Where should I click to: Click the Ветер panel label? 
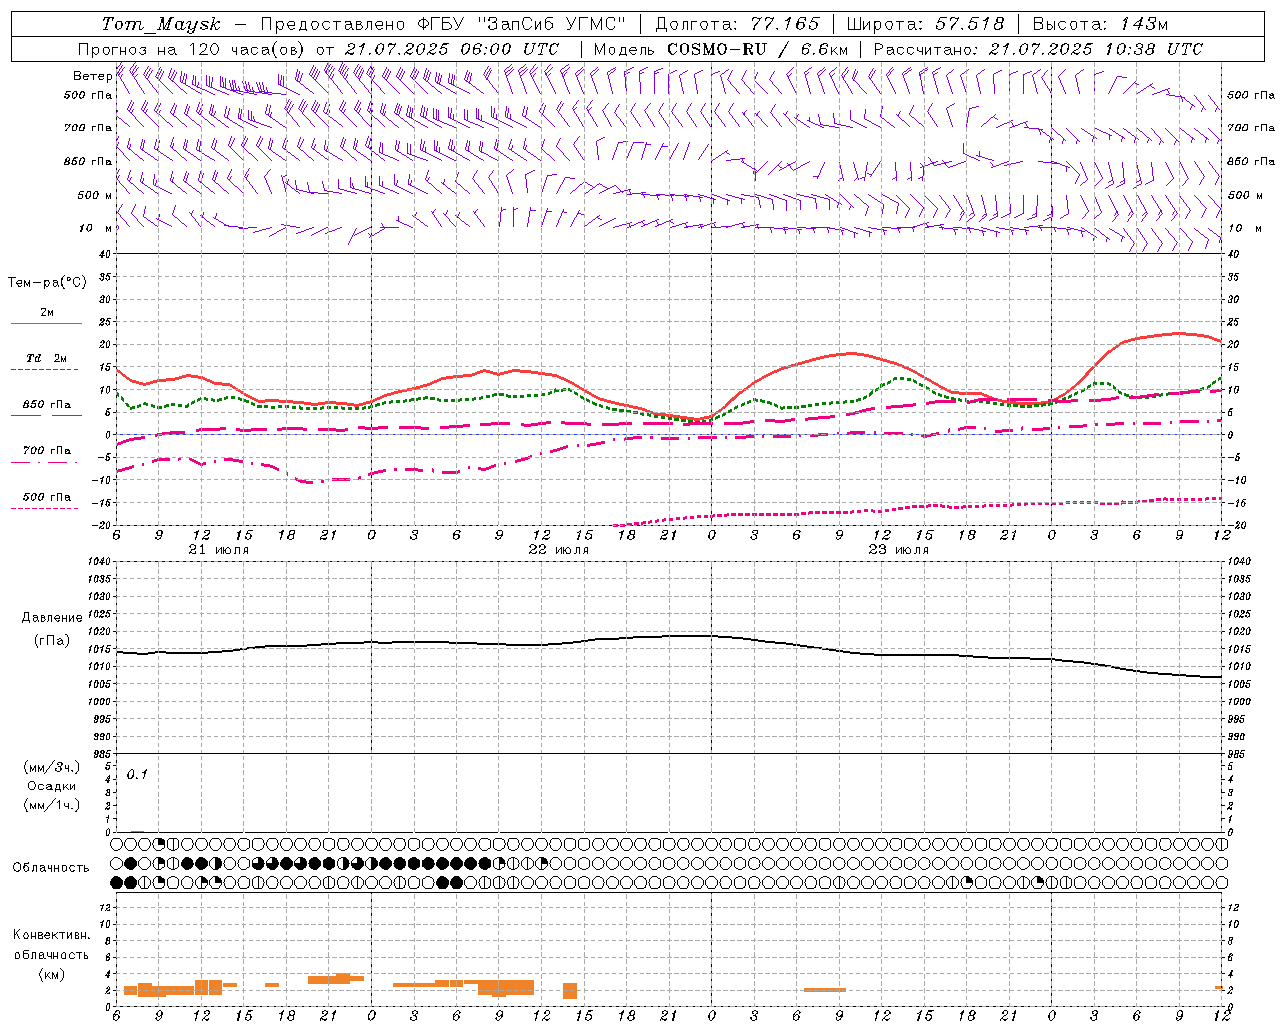coord(92,76)
